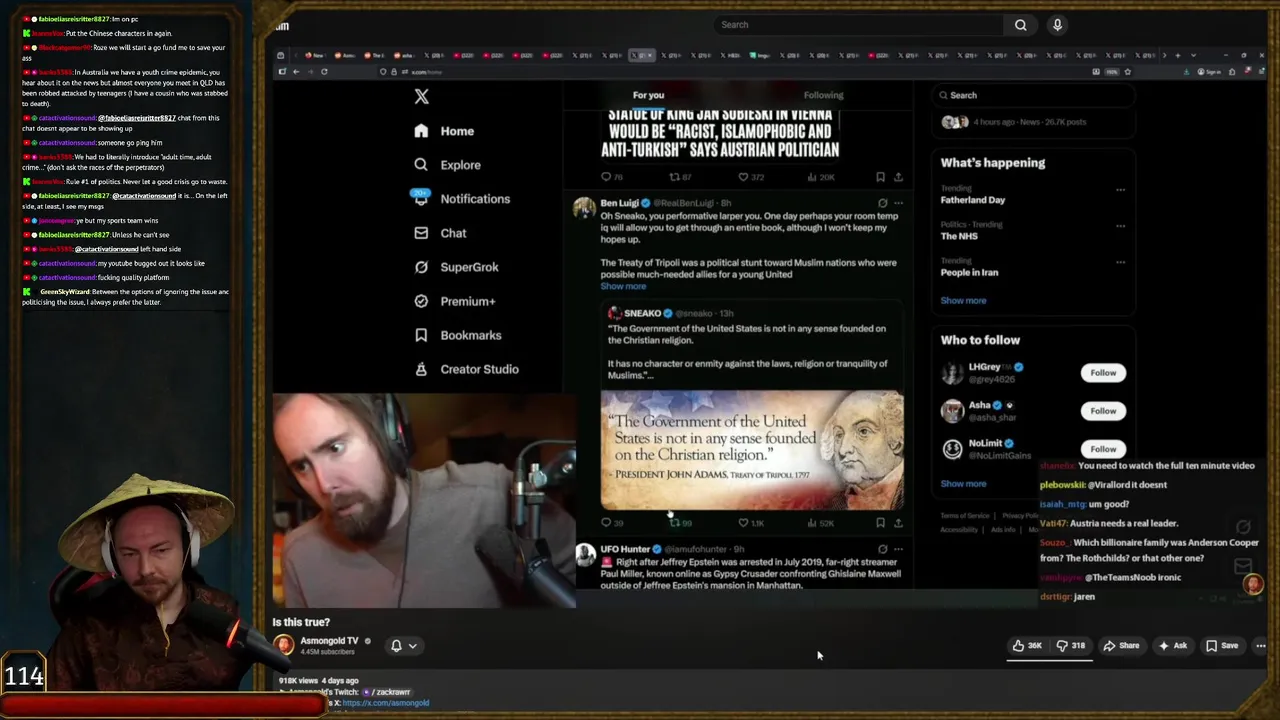This screenshot has height=720, width=1280.
Task: Open more options for Fatherland Day trend
Action: point(1120,189)
